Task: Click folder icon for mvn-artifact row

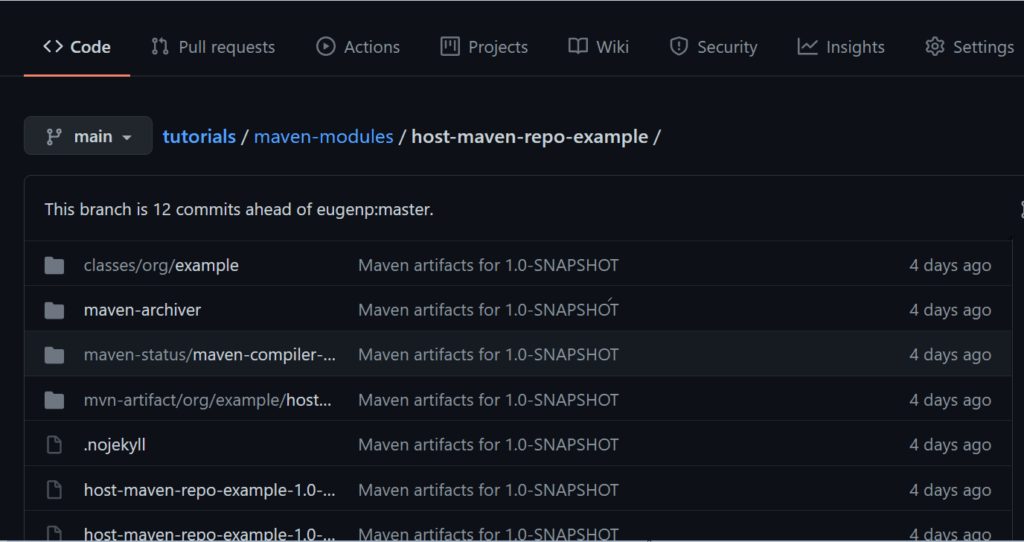Action: click(54, 400)
